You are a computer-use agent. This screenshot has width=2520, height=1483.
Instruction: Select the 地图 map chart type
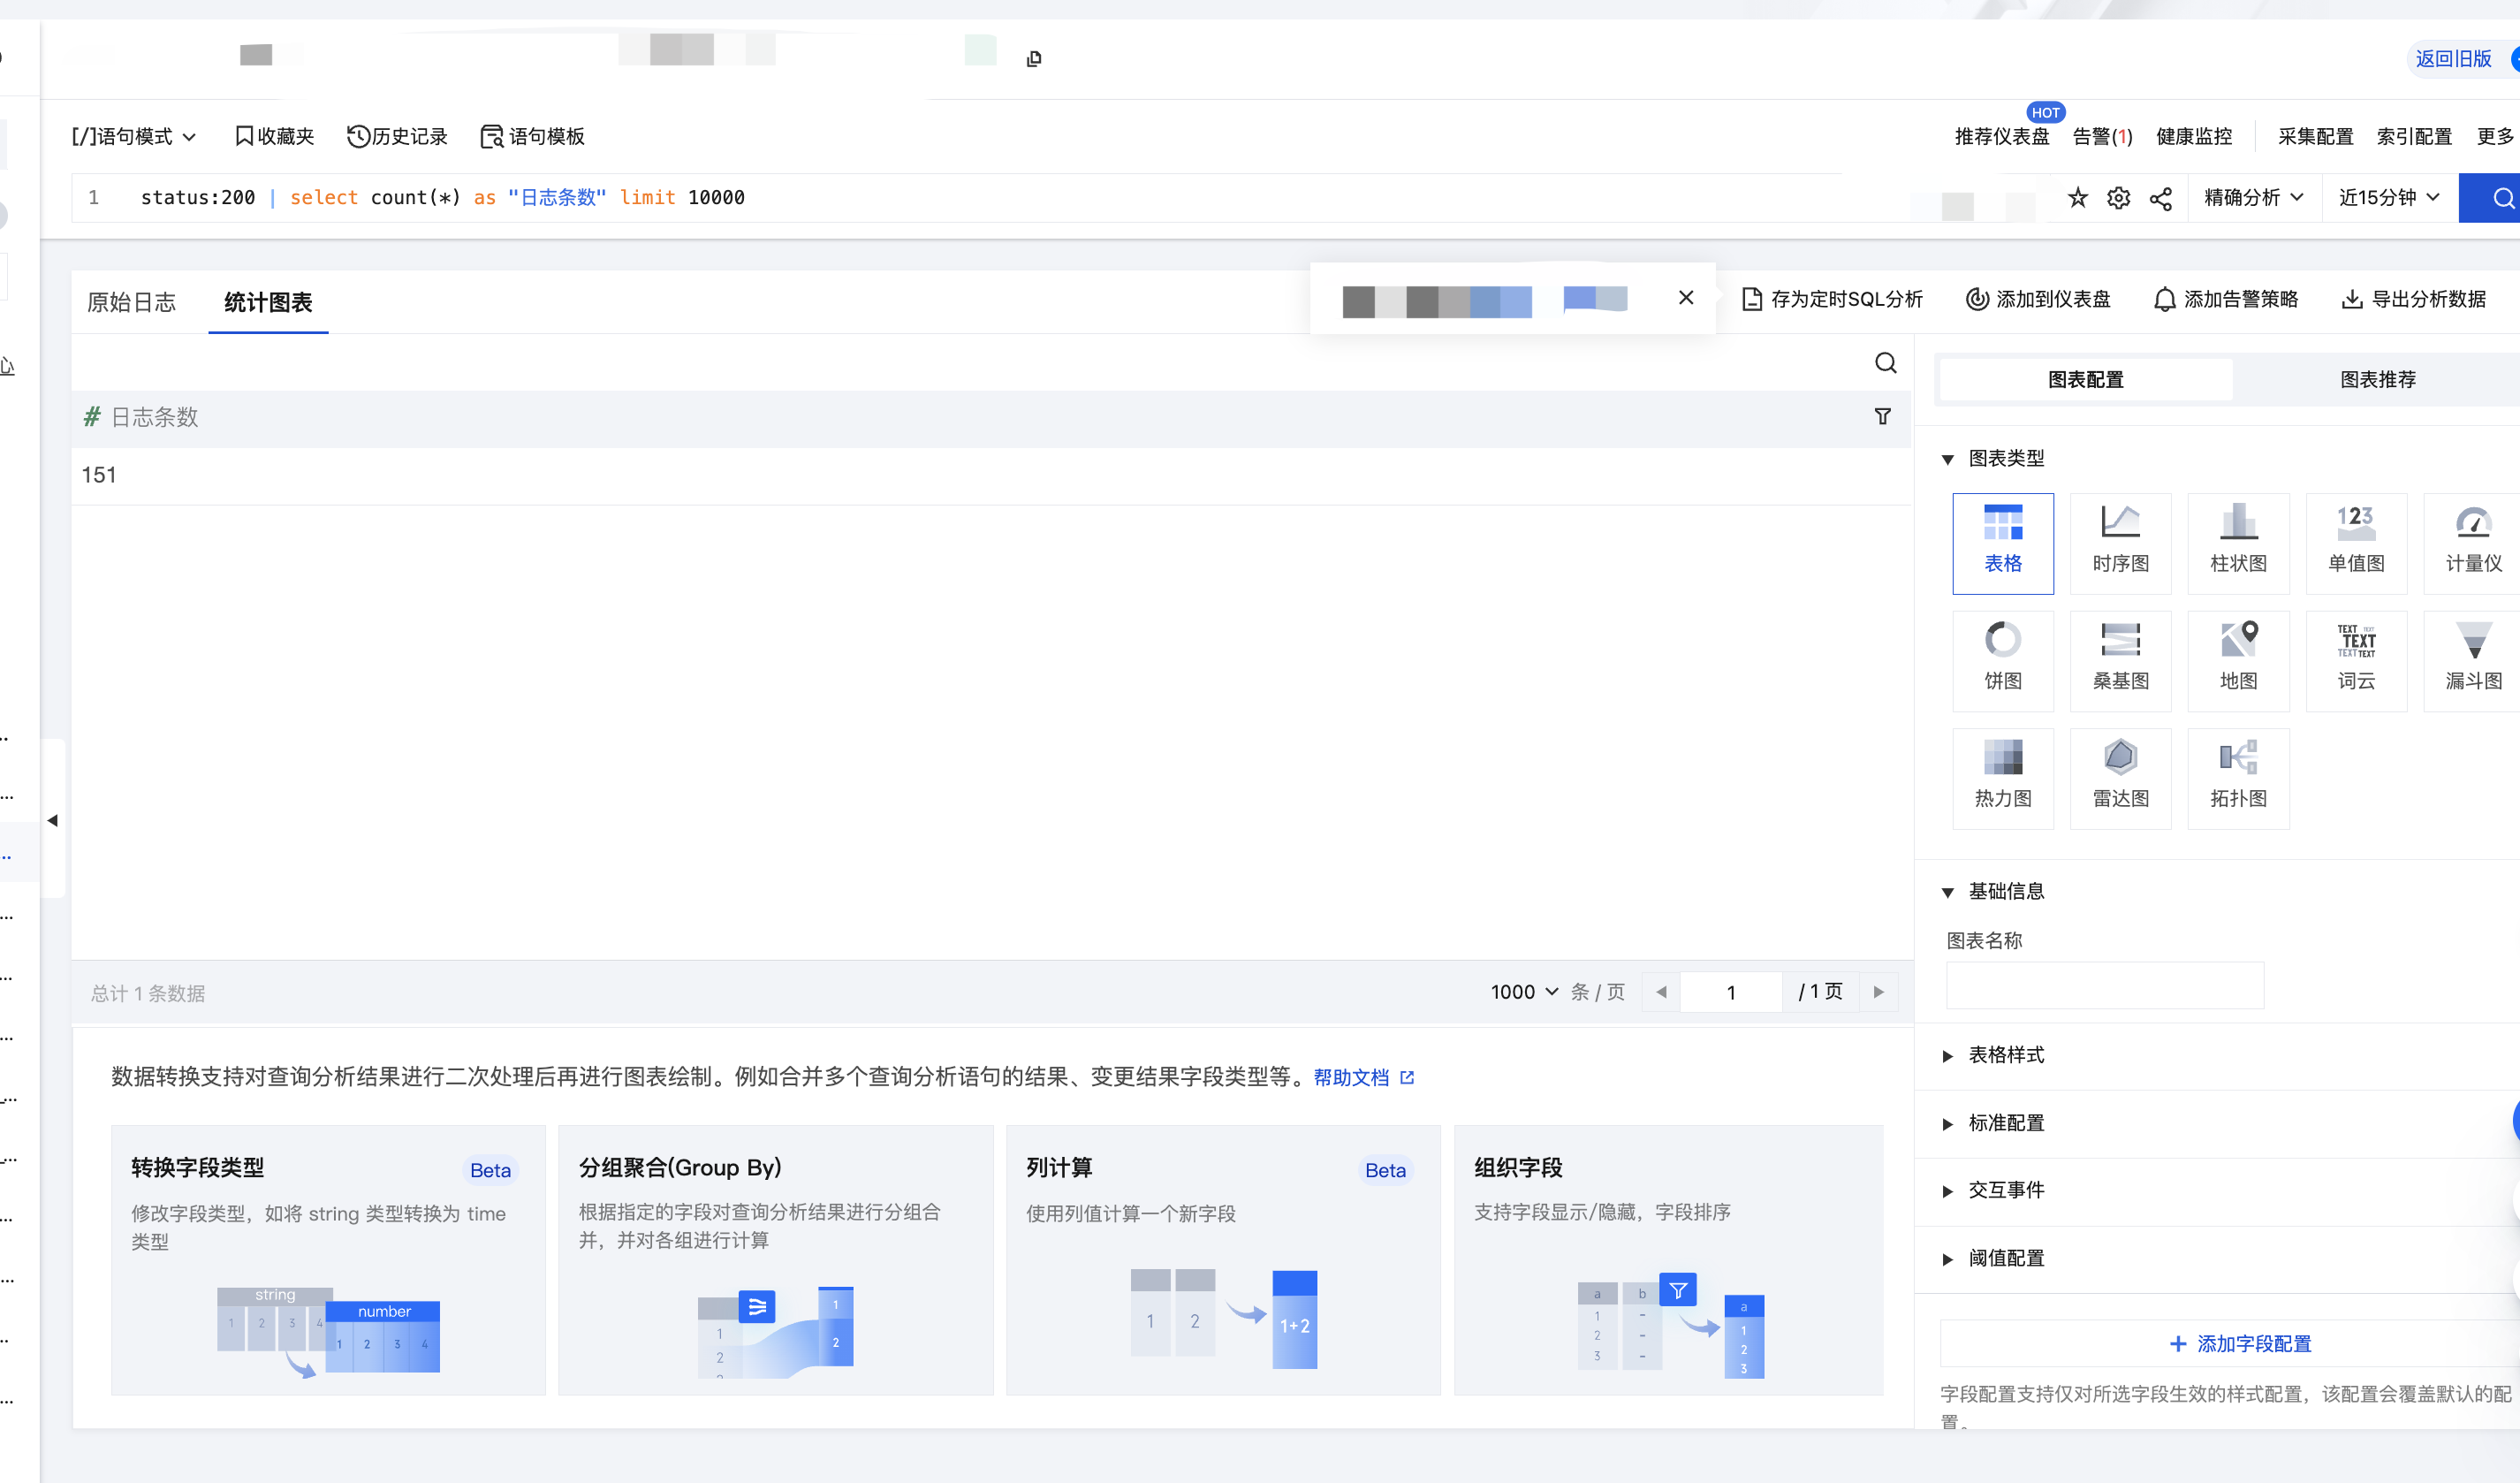[2238, 661]
